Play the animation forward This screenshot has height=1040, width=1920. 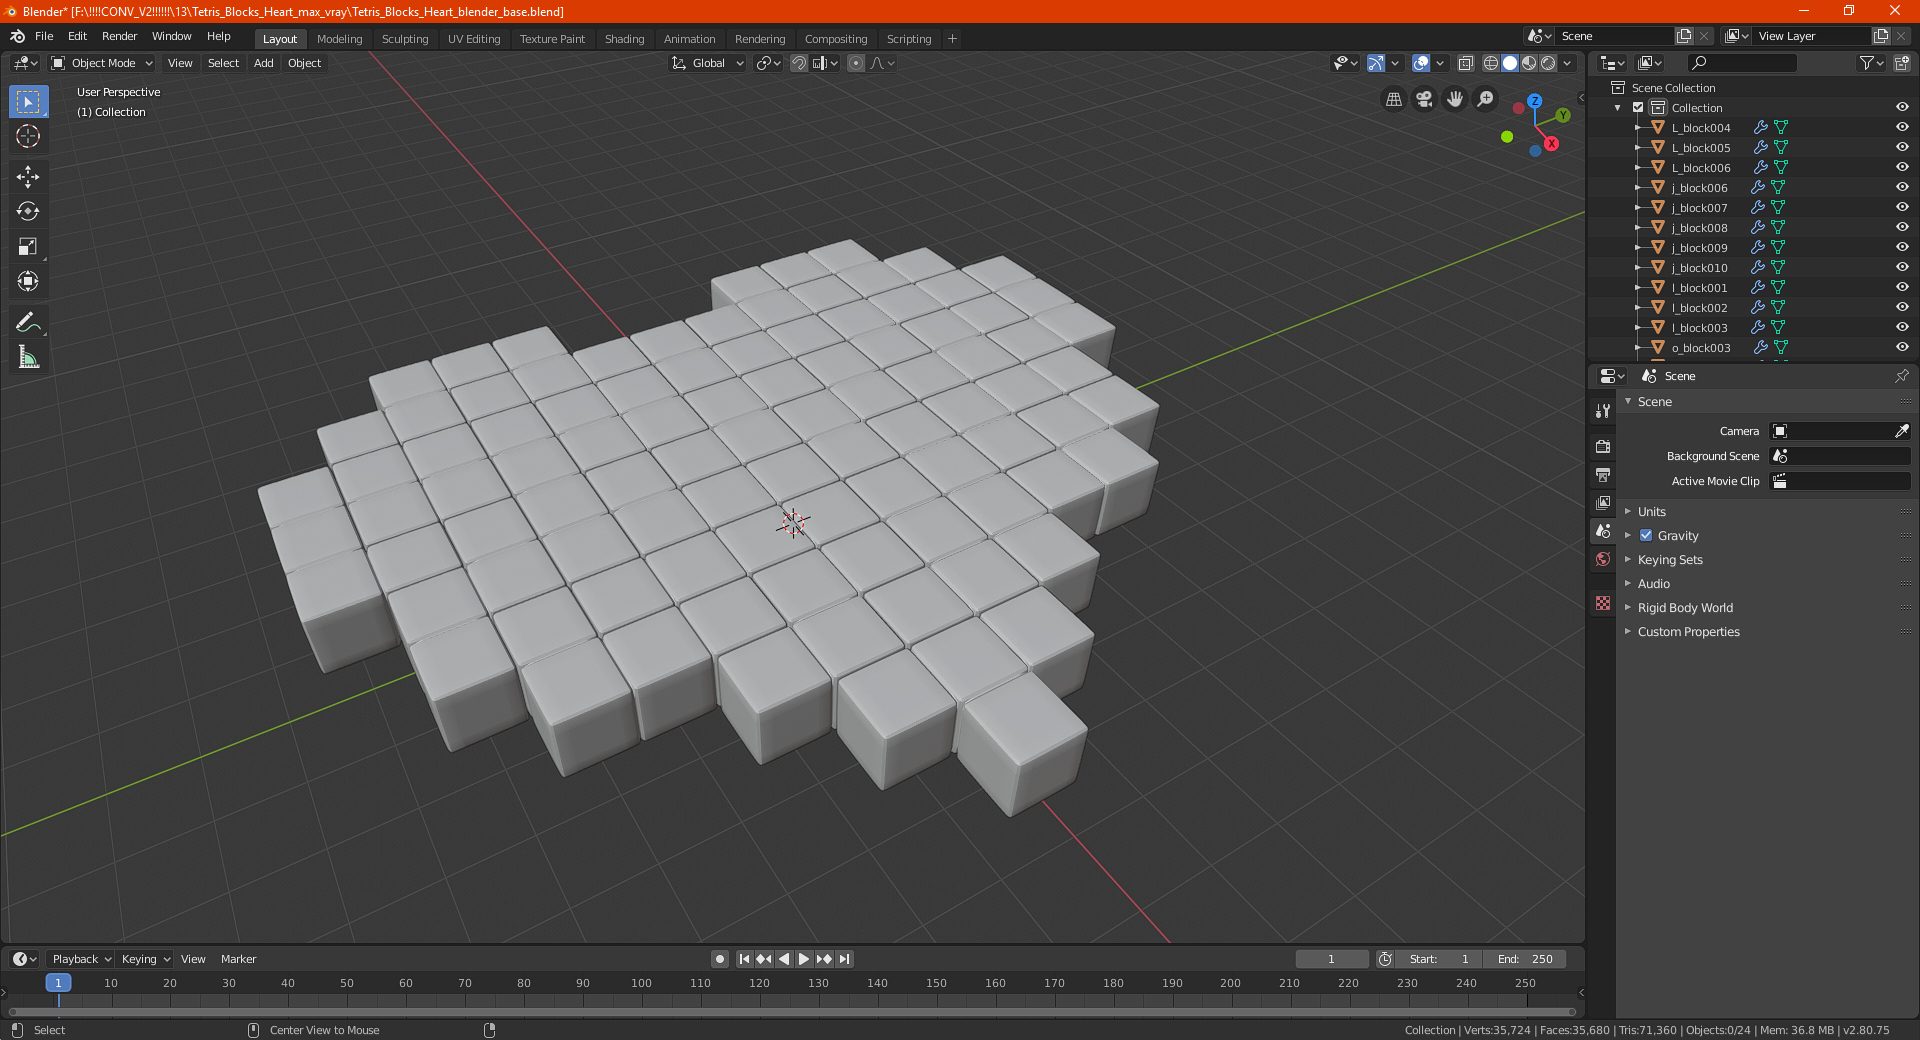pos(804,959)
